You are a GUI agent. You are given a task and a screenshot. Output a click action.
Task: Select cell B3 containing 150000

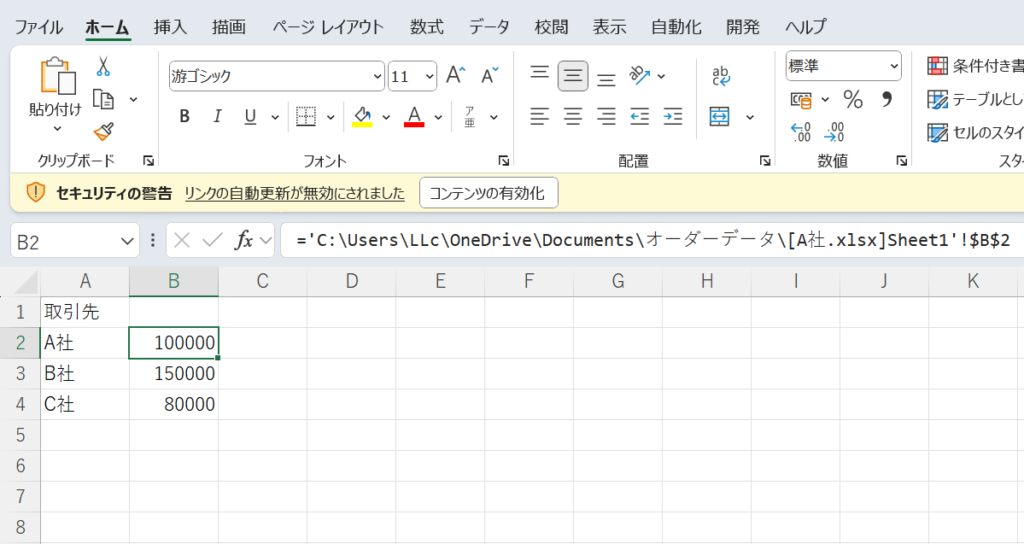tap(174, 374)
